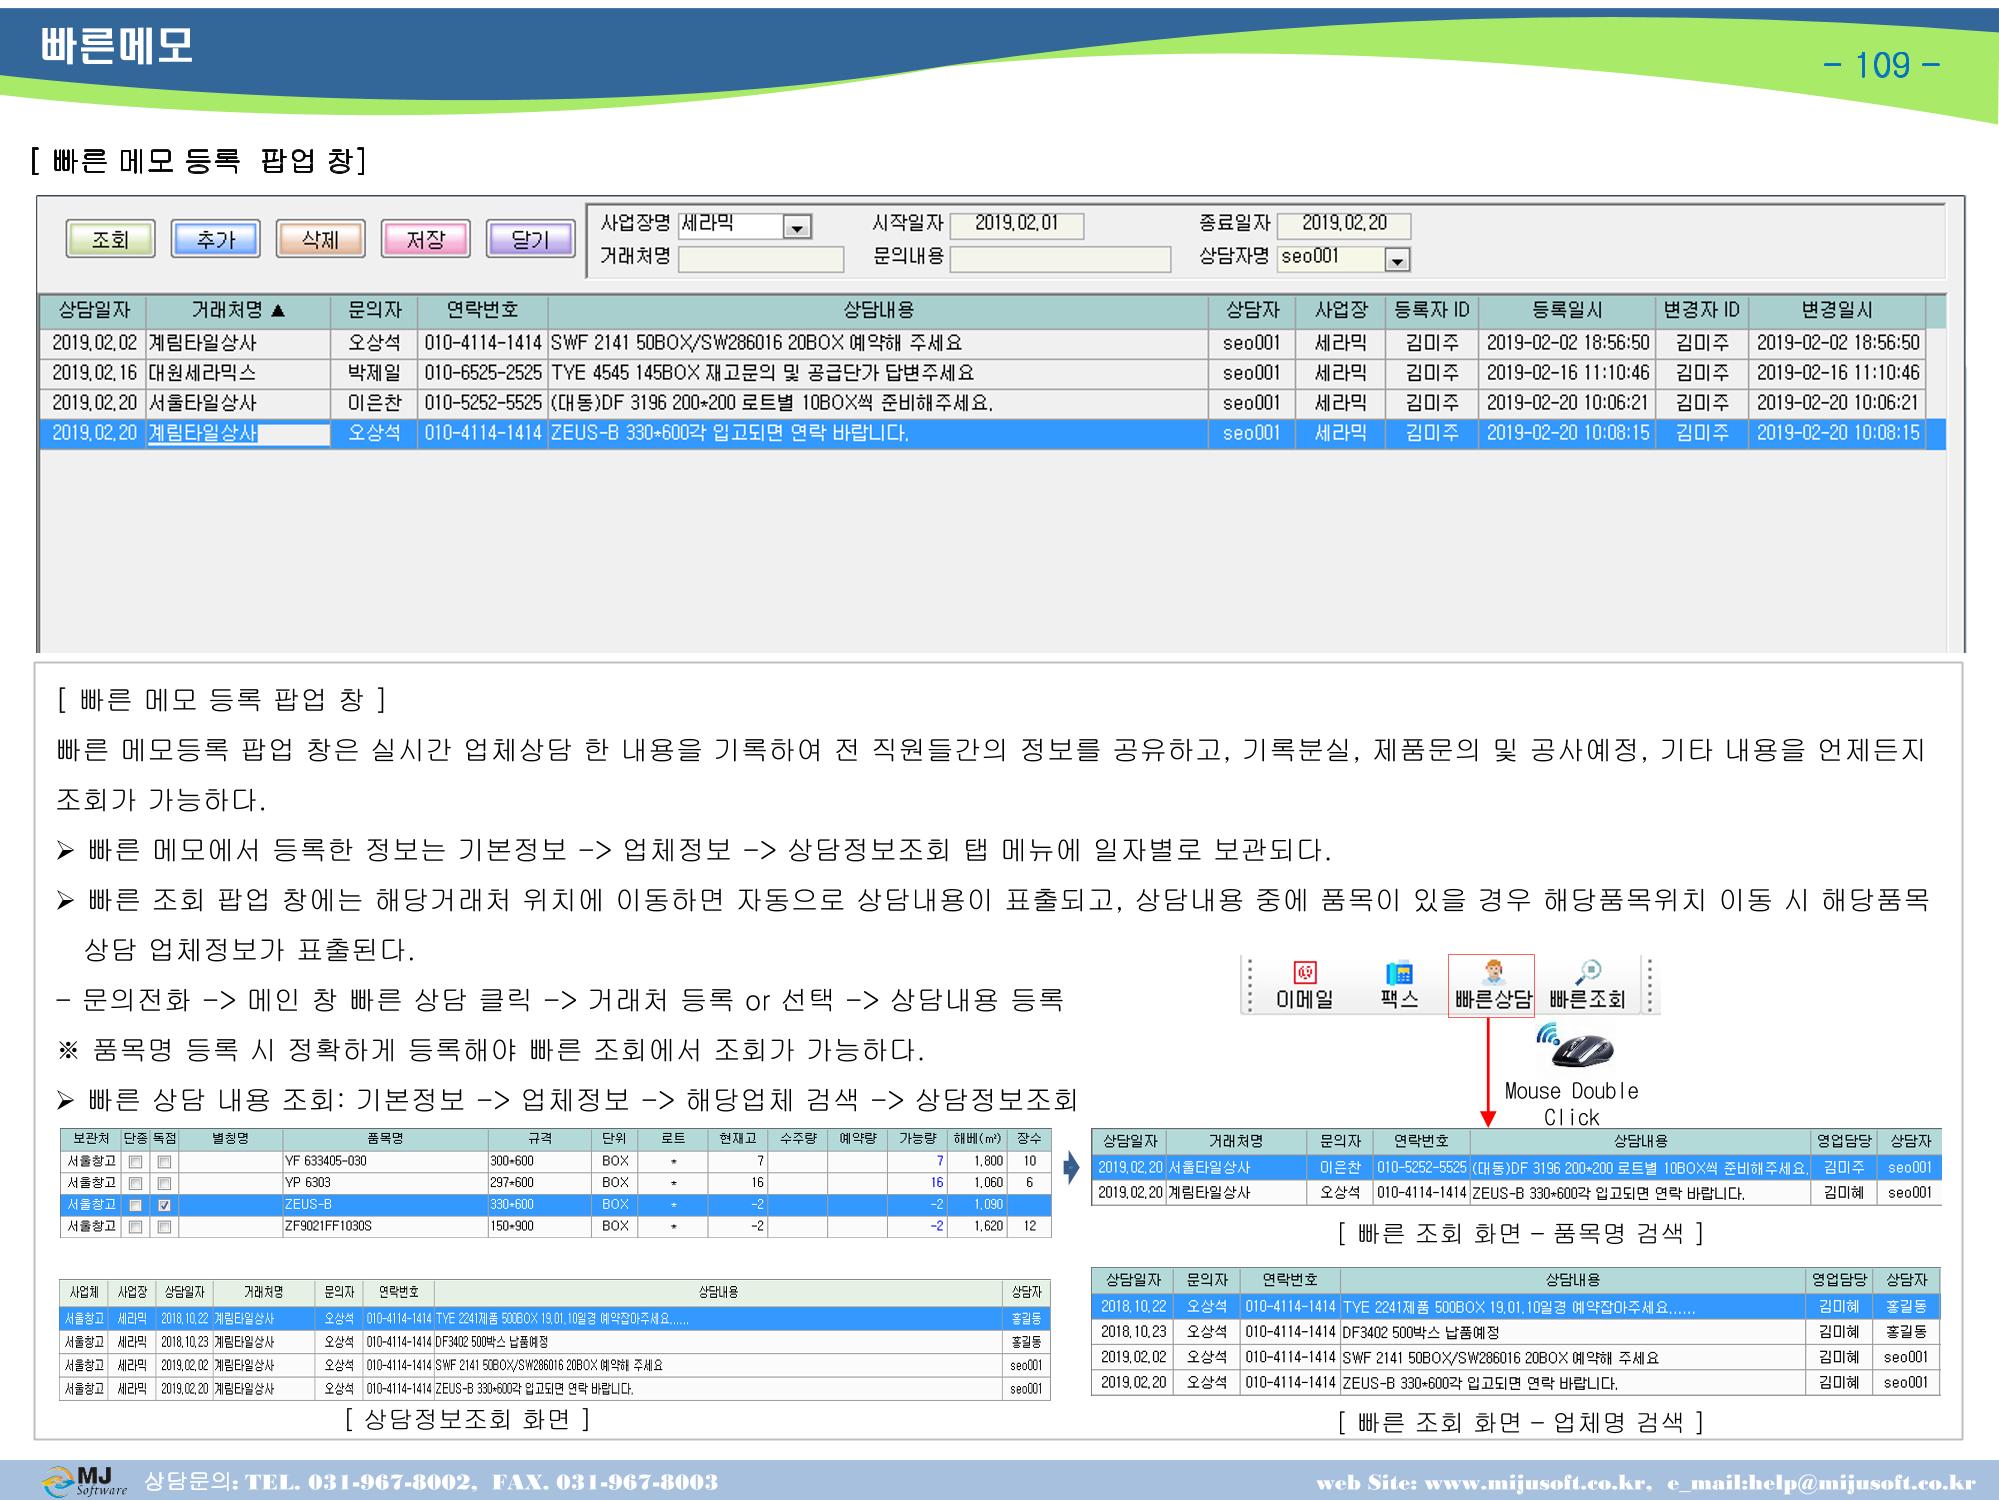Click 박제일 inquirer cell
The height and width of the screenshot is (1500, 1999).
click(374, 373)
